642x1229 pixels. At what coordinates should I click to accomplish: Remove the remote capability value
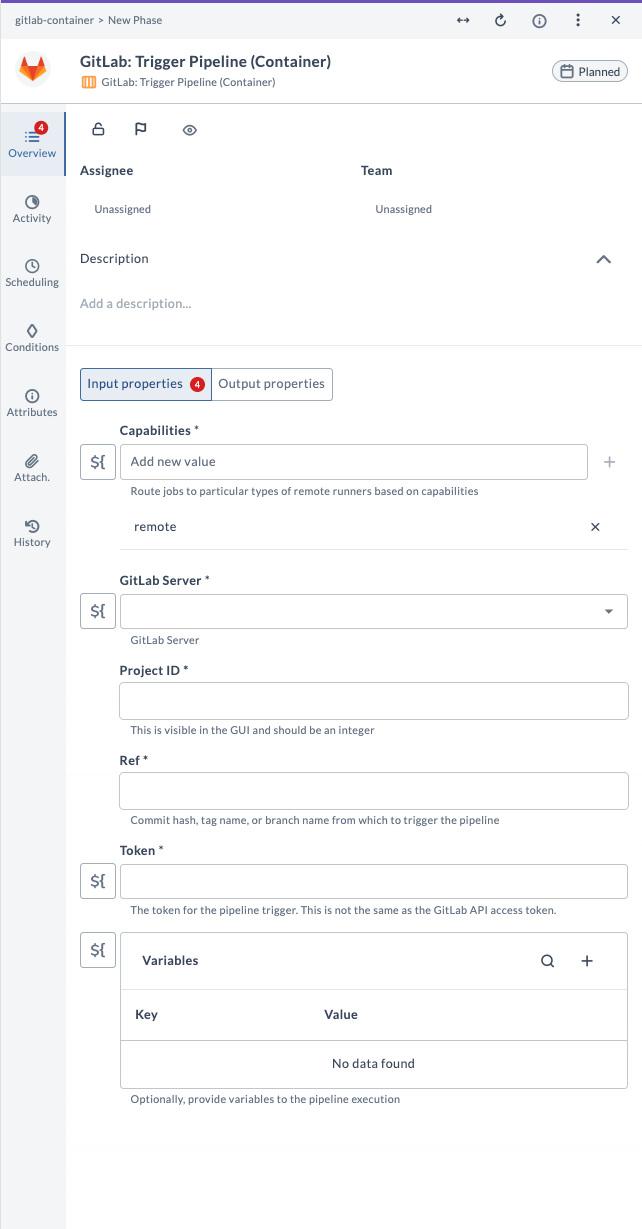(595, 527)
